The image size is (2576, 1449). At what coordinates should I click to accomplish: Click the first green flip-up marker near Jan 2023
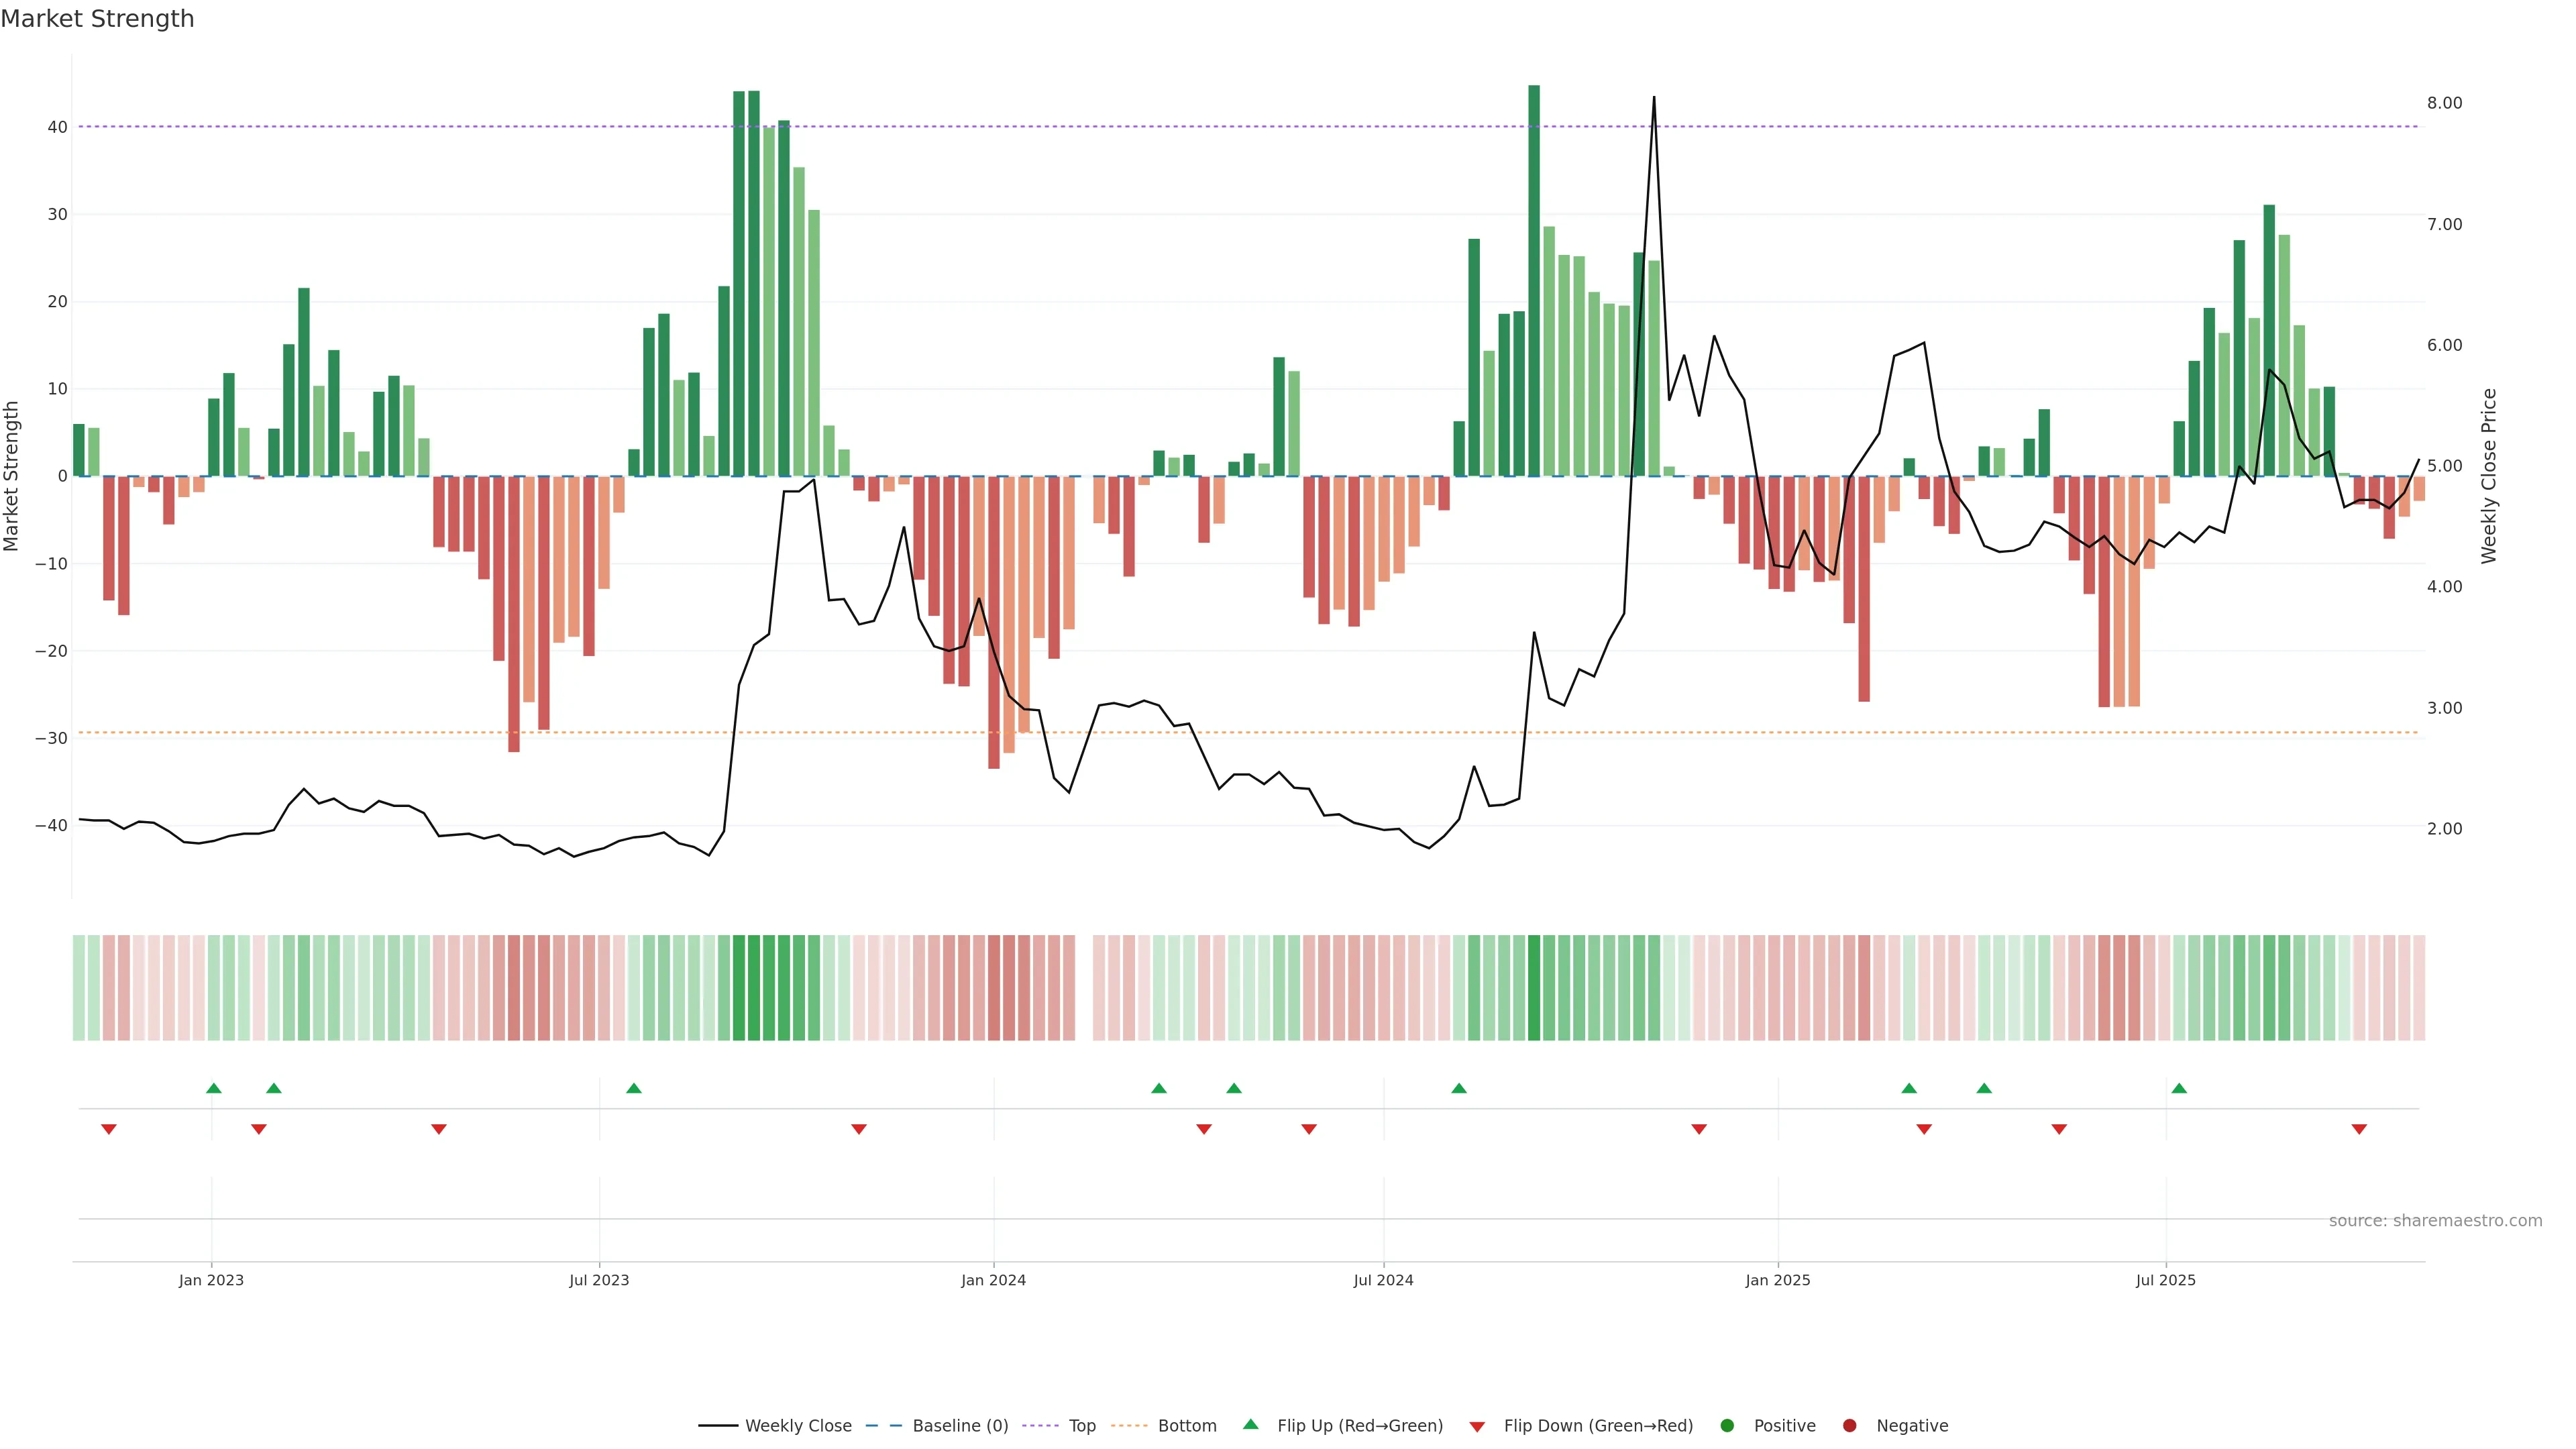point(213,1088)
